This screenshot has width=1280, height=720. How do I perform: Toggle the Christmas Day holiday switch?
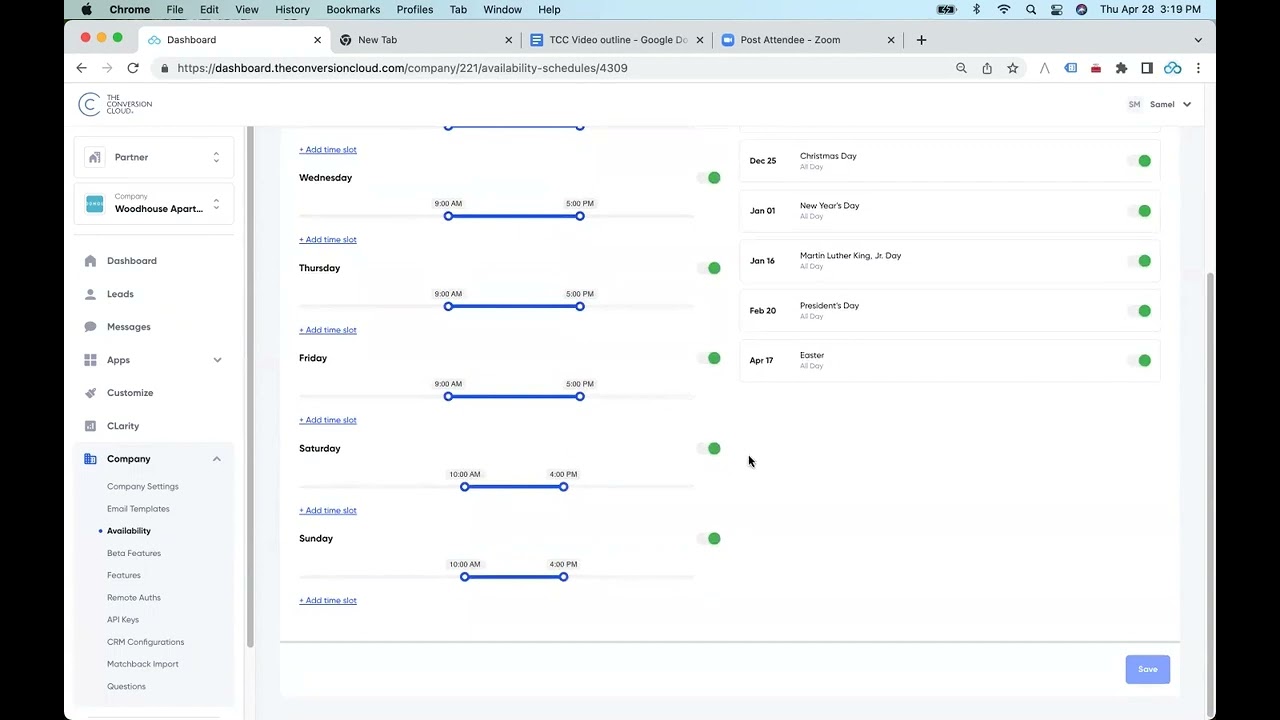(x=1139, y=161)
